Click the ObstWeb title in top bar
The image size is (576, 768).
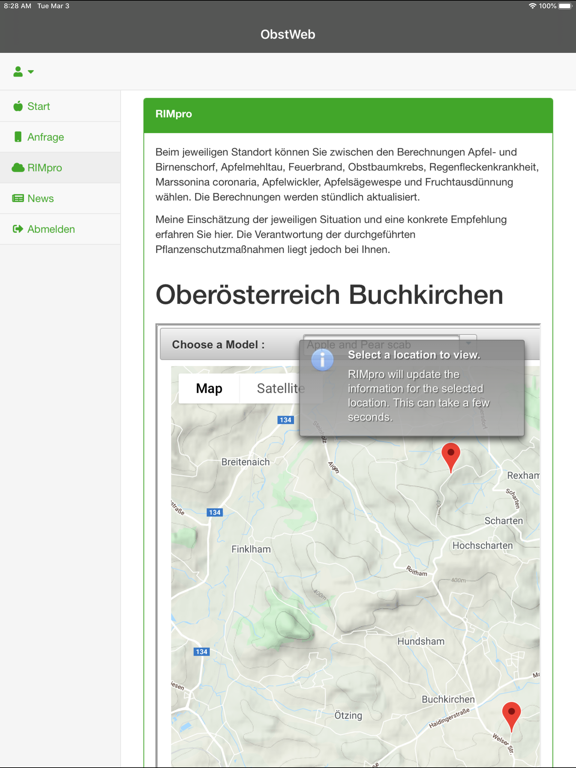tap(288, 34)
